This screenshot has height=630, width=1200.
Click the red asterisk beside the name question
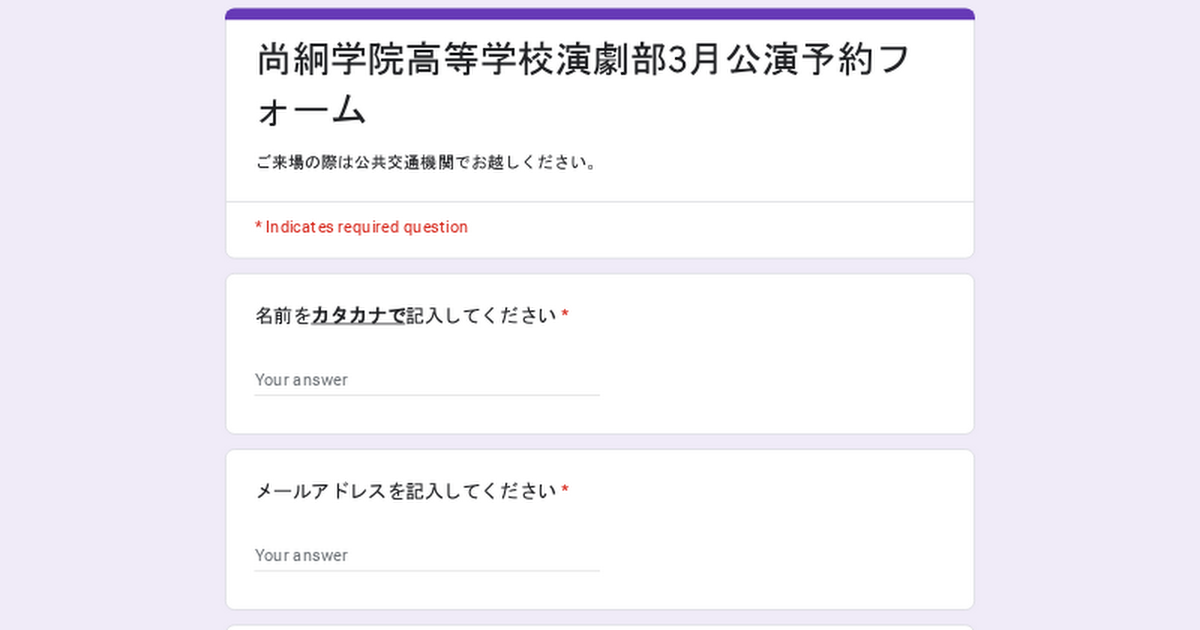(565, 316)
